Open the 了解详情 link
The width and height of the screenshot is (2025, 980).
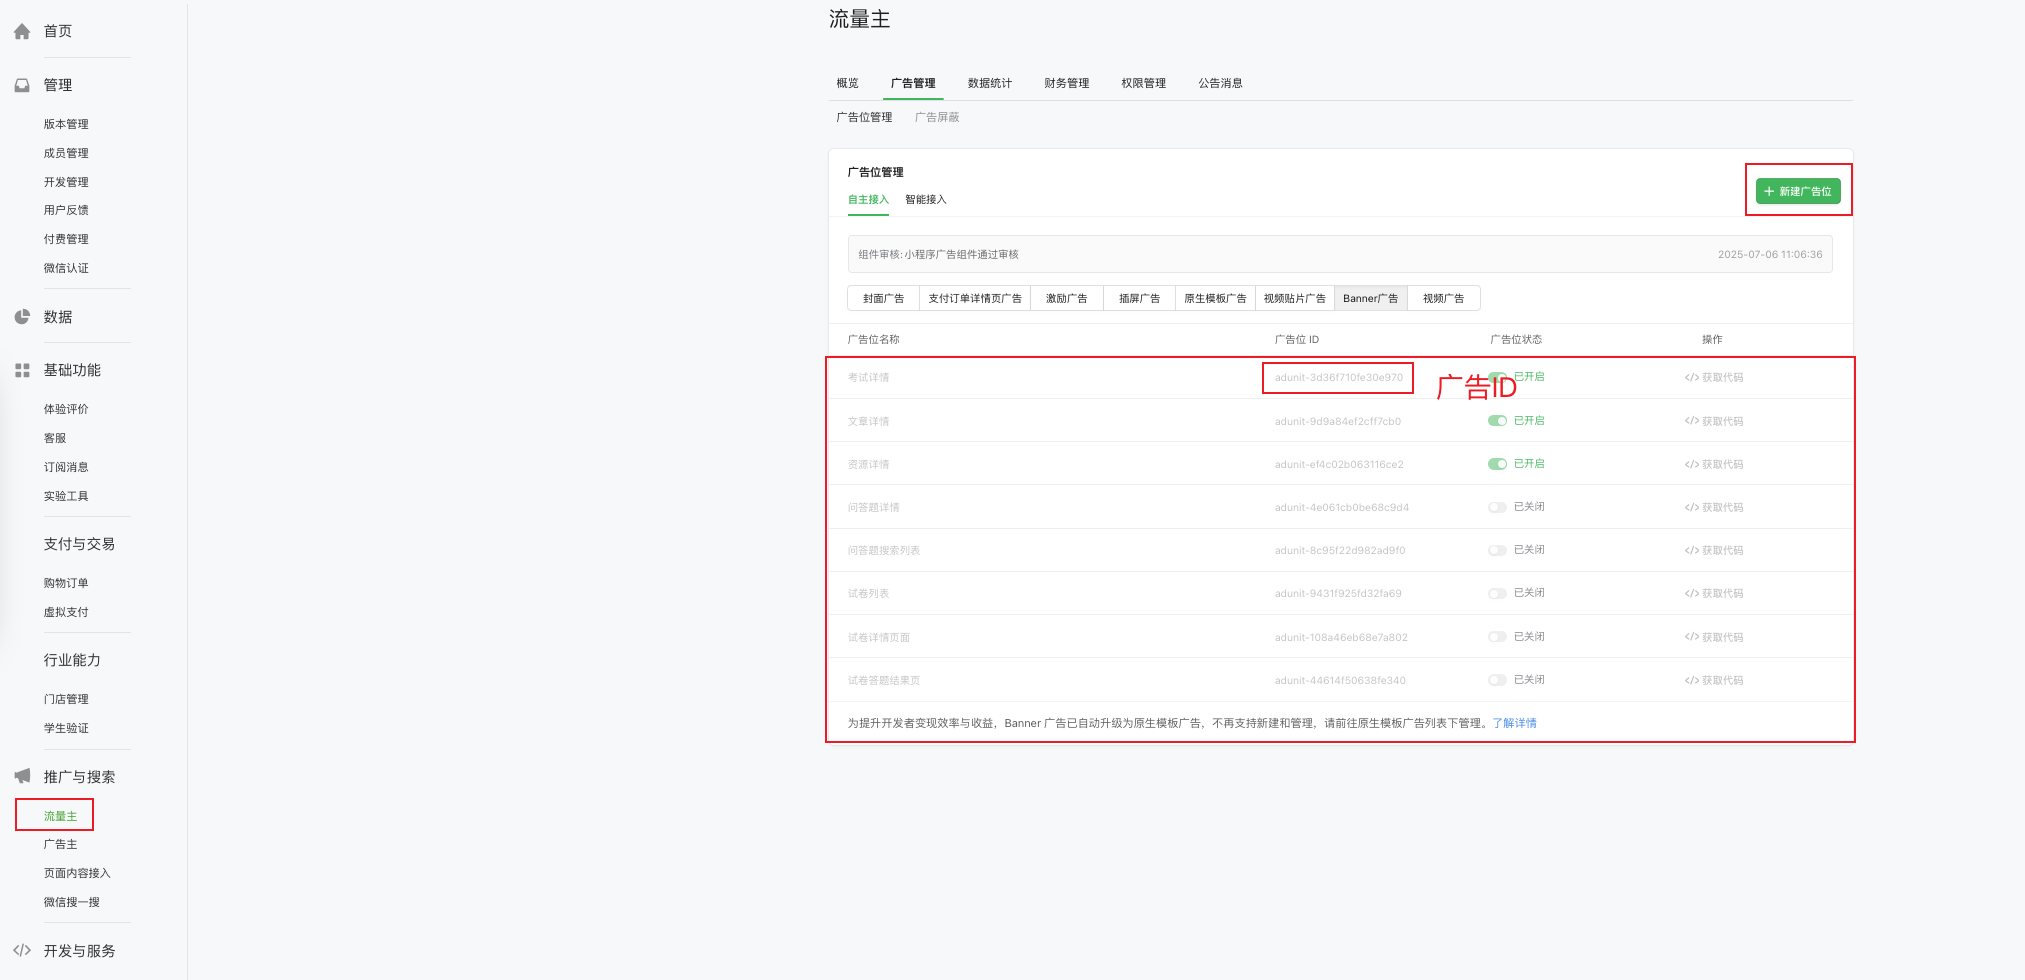[1514, 724]
